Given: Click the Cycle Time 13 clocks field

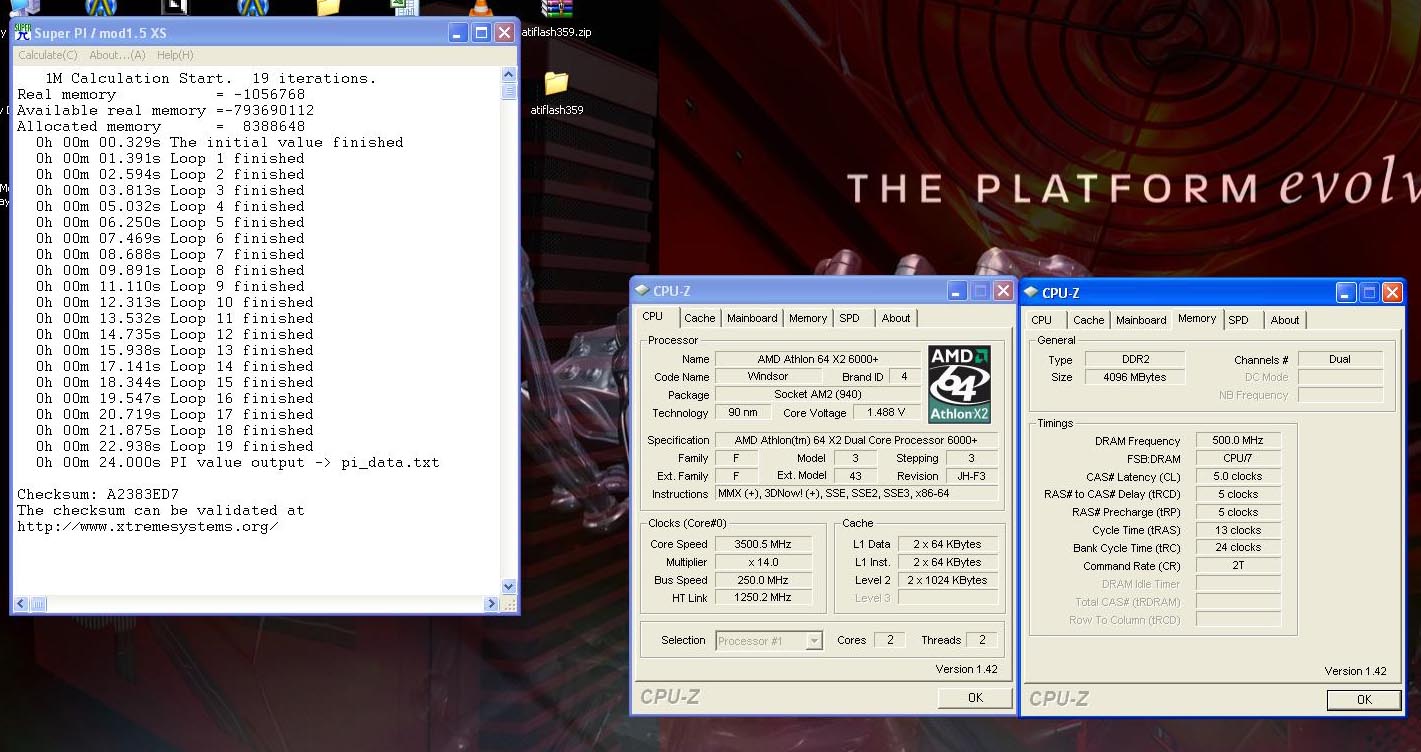Looking at the screenshot, I should (x=1238, y=531).
